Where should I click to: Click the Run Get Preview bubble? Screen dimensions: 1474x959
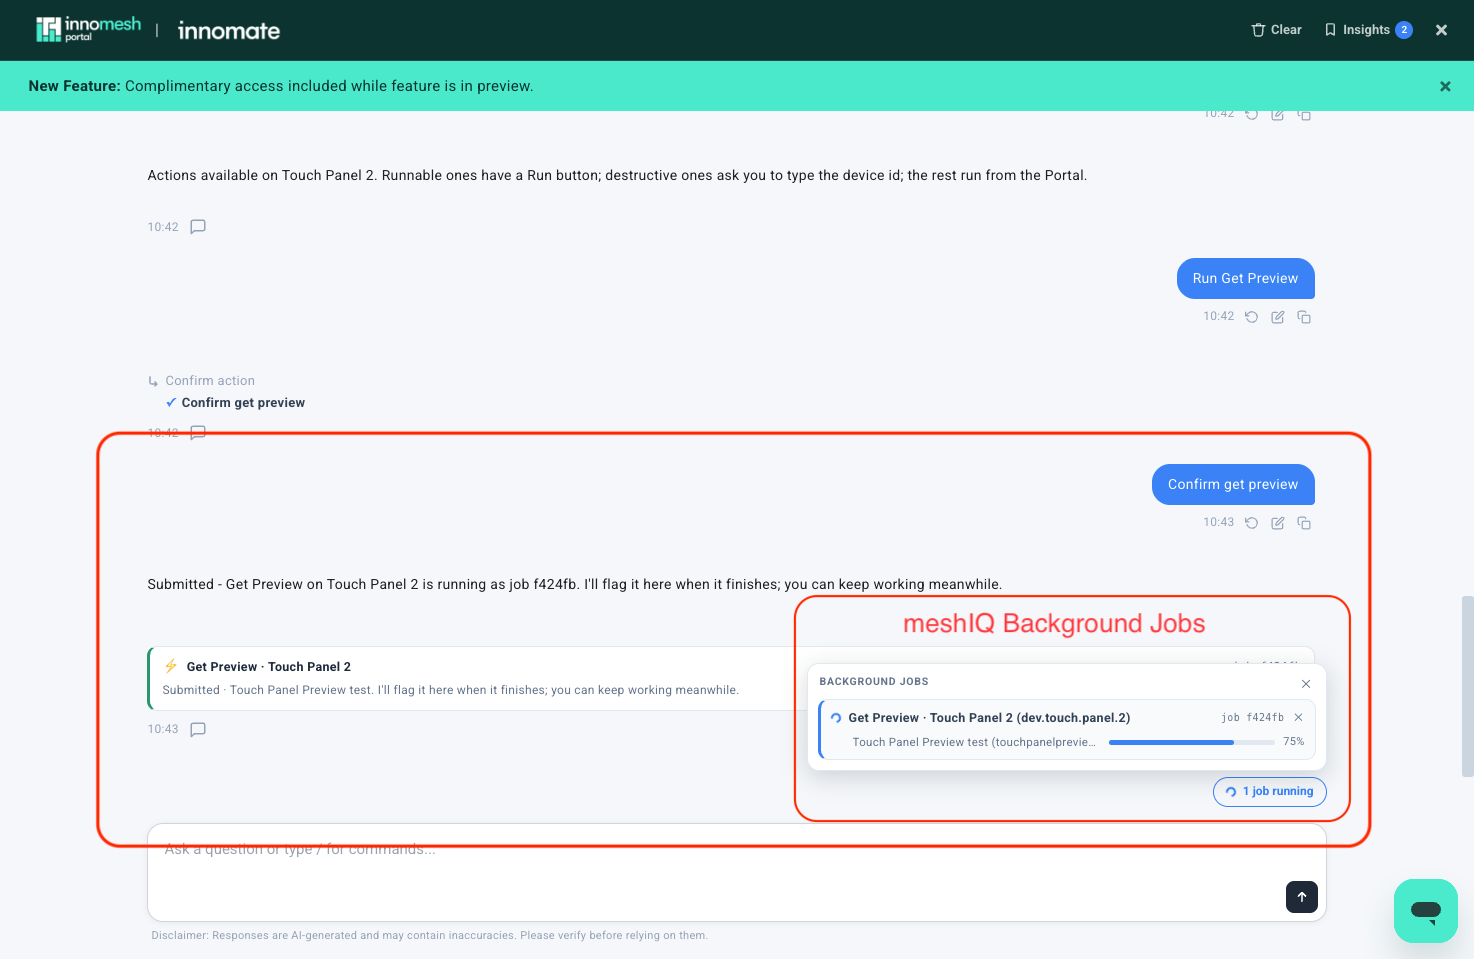[1245, 278]
